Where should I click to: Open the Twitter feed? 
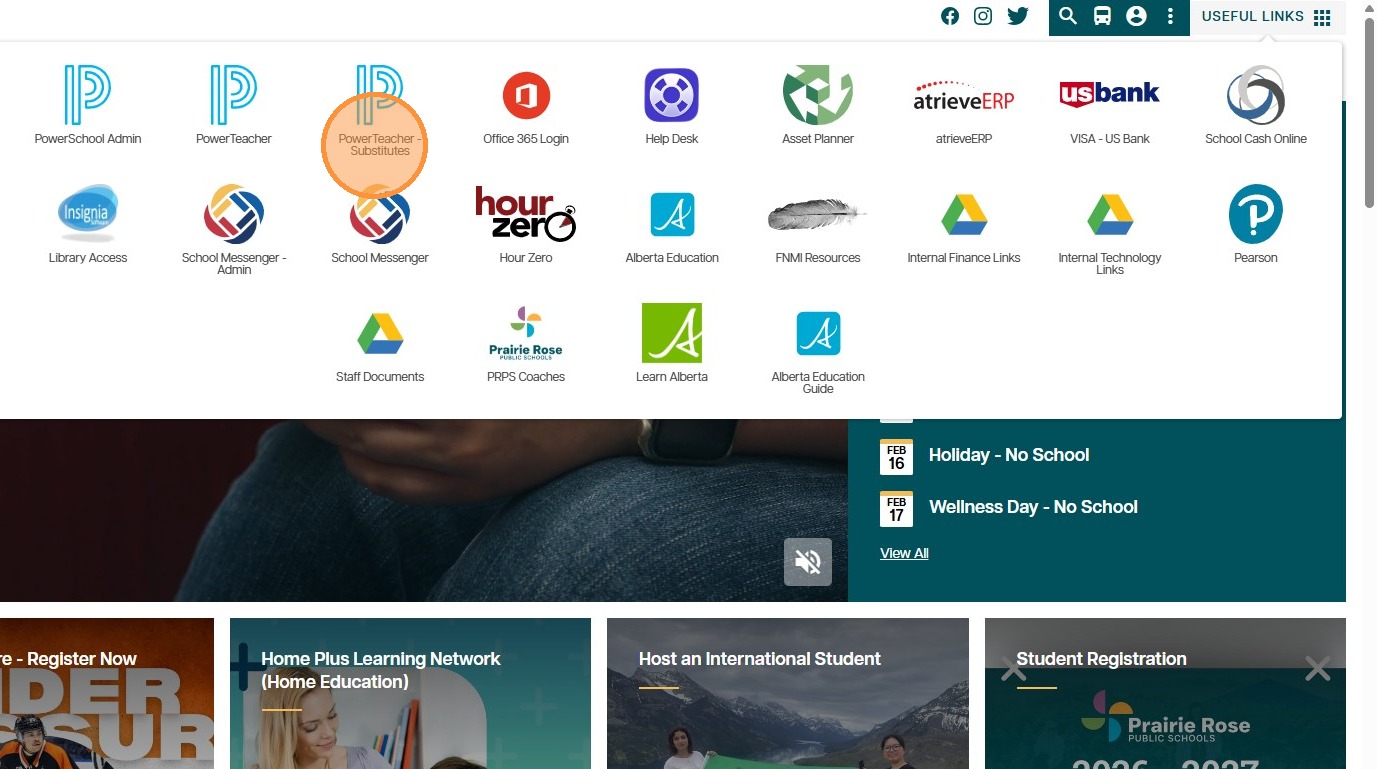pos(1018,16)
